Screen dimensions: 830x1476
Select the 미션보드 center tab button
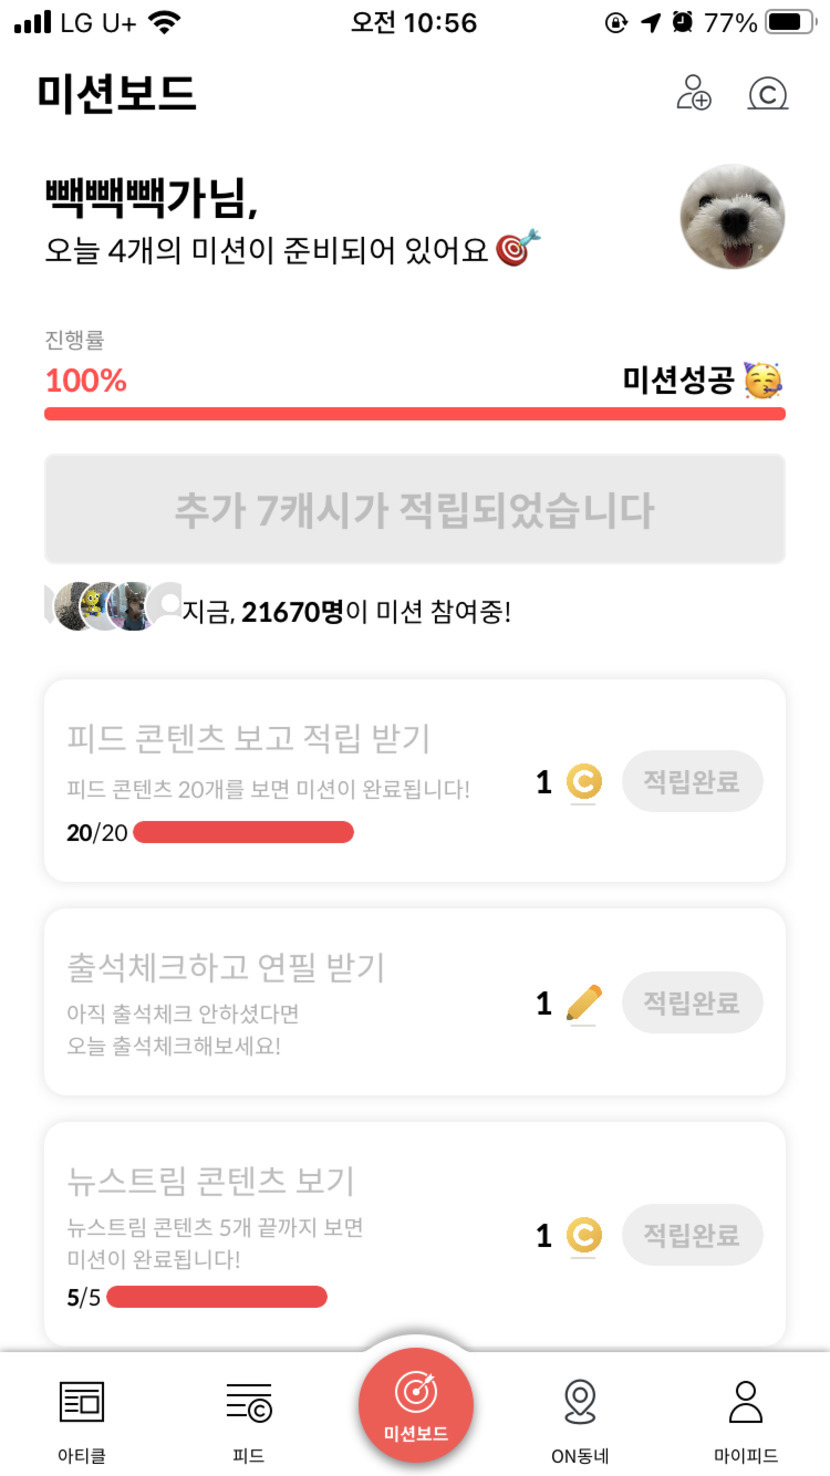(x=415, y=1405)
